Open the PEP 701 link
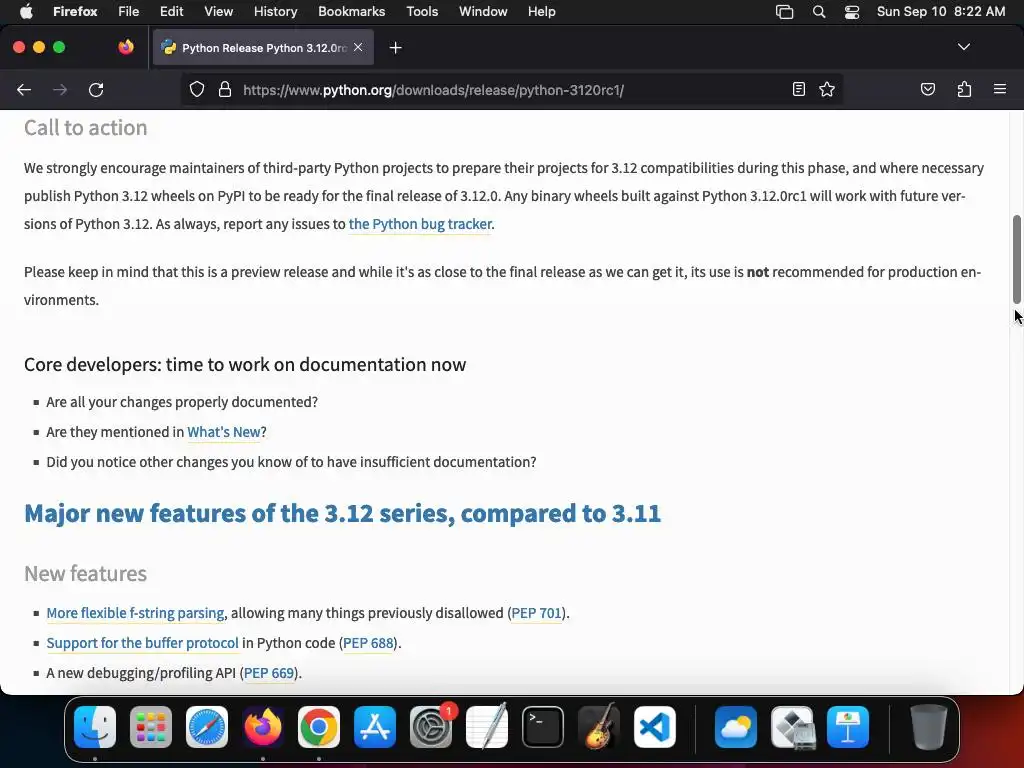Viewport: 1024px width, 768px height. (536, 613)
